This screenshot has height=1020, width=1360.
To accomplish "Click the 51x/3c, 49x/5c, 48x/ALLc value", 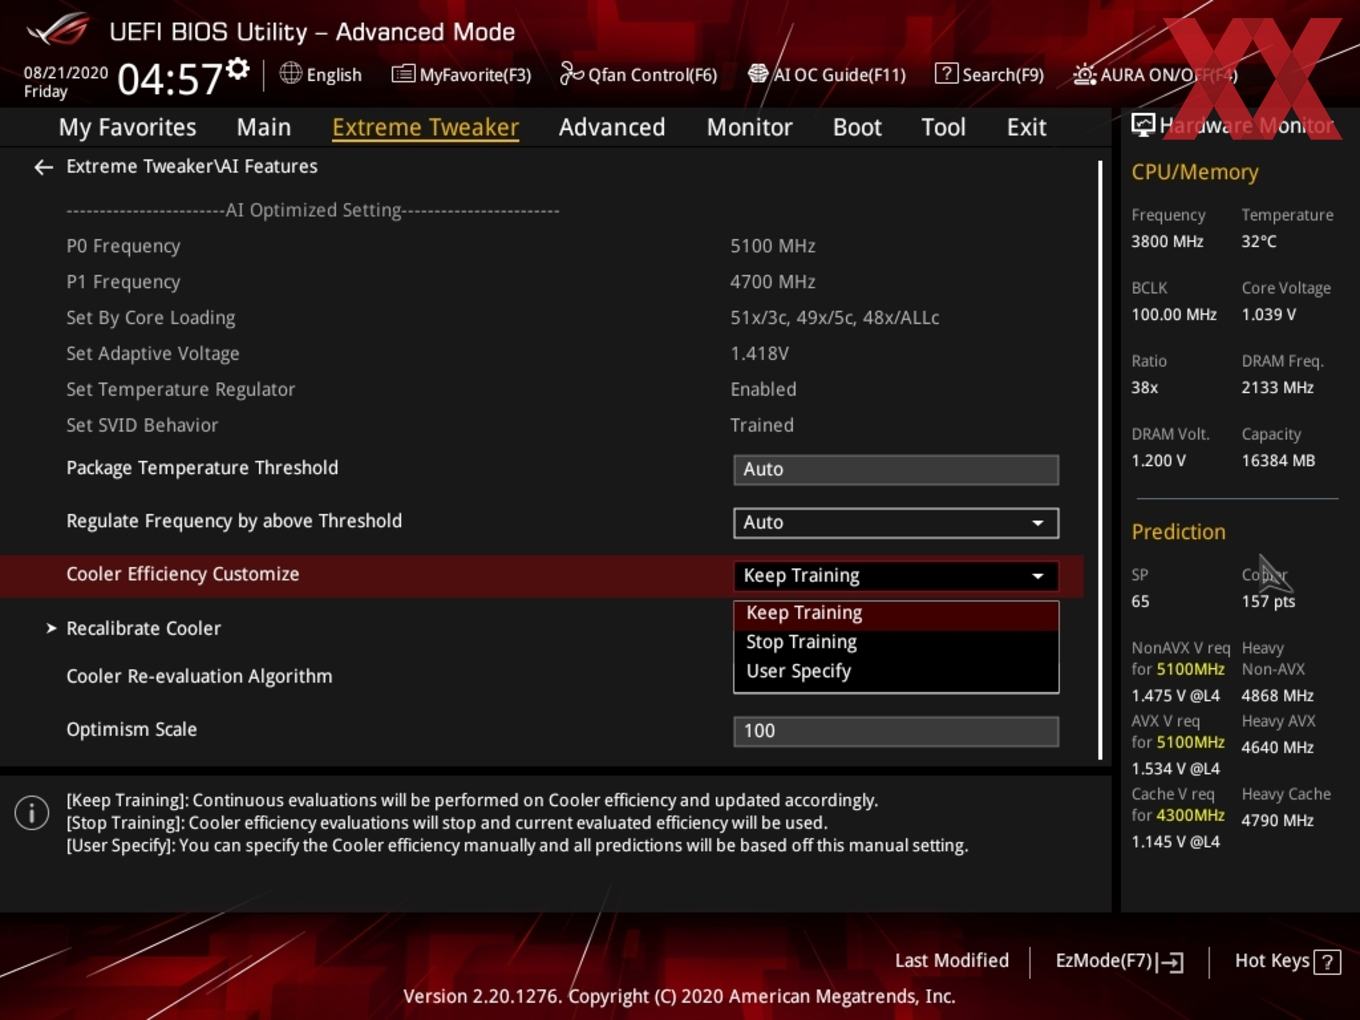I will click(x=834, y=318).
